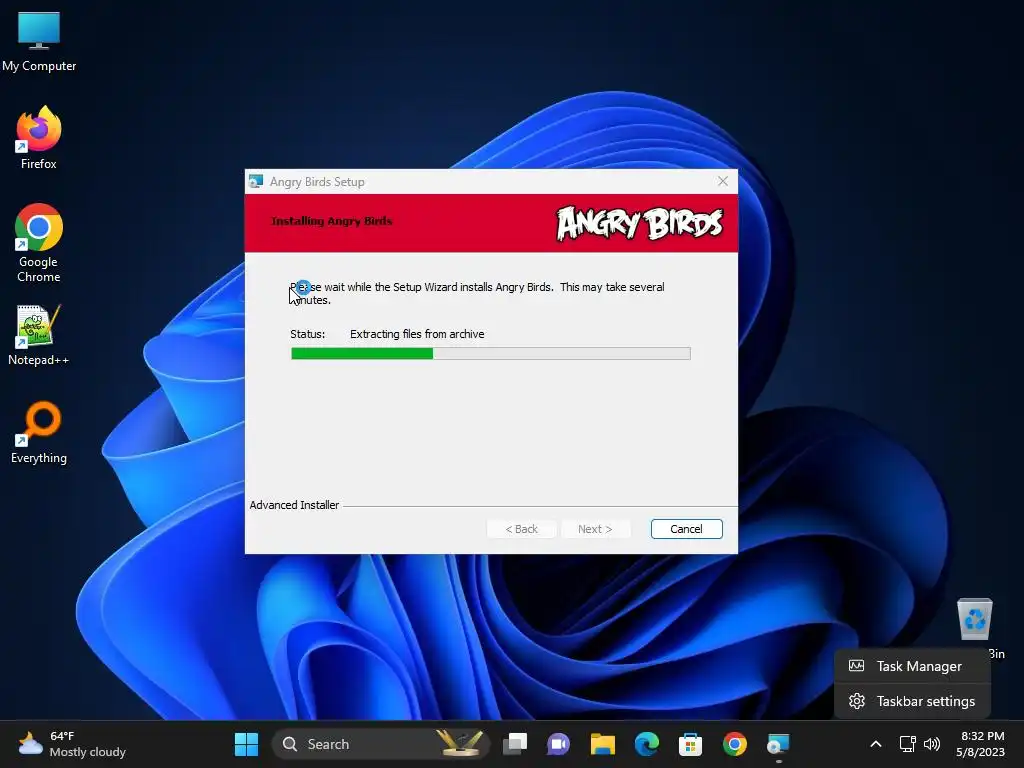Click the 'Extracting files from archive' status text

(x=417, y=334)
